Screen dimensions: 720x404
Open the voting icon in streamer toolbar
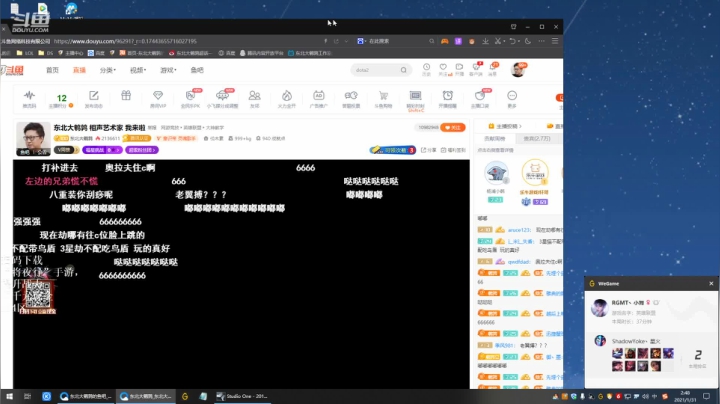pos(351,98)
